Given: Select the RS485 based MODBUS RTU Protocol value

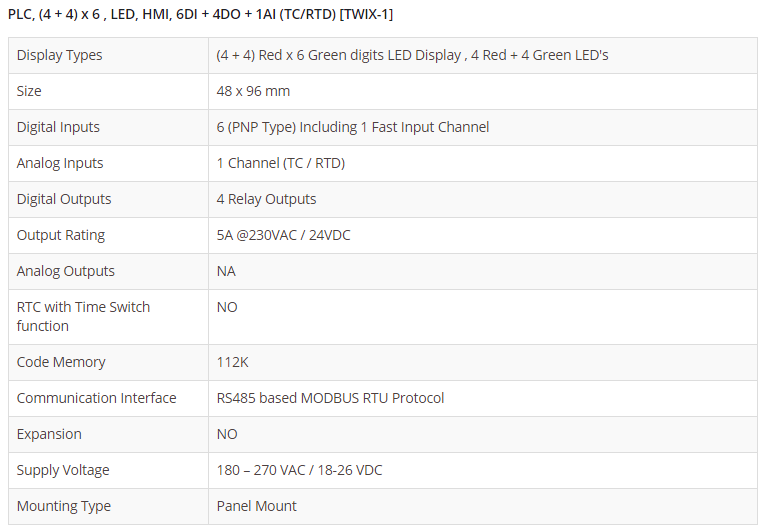Looking at the screenshot, I should tap(330, 398).
